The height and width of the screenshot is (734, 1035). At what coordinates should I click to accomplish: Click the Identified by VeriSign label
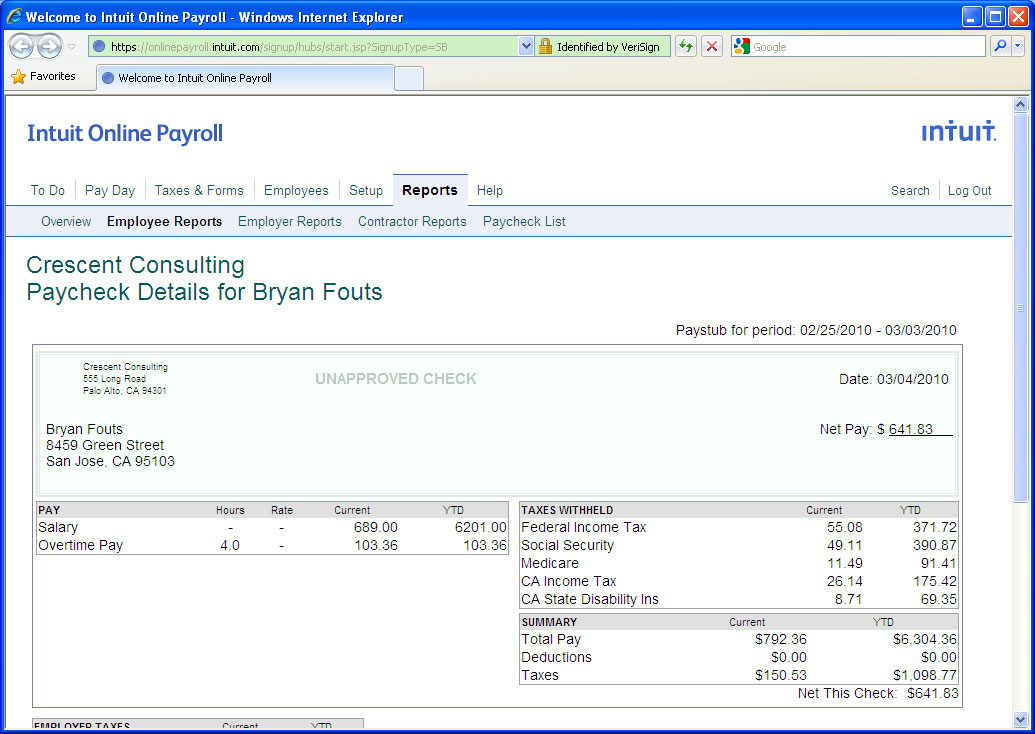click(608, 47)
